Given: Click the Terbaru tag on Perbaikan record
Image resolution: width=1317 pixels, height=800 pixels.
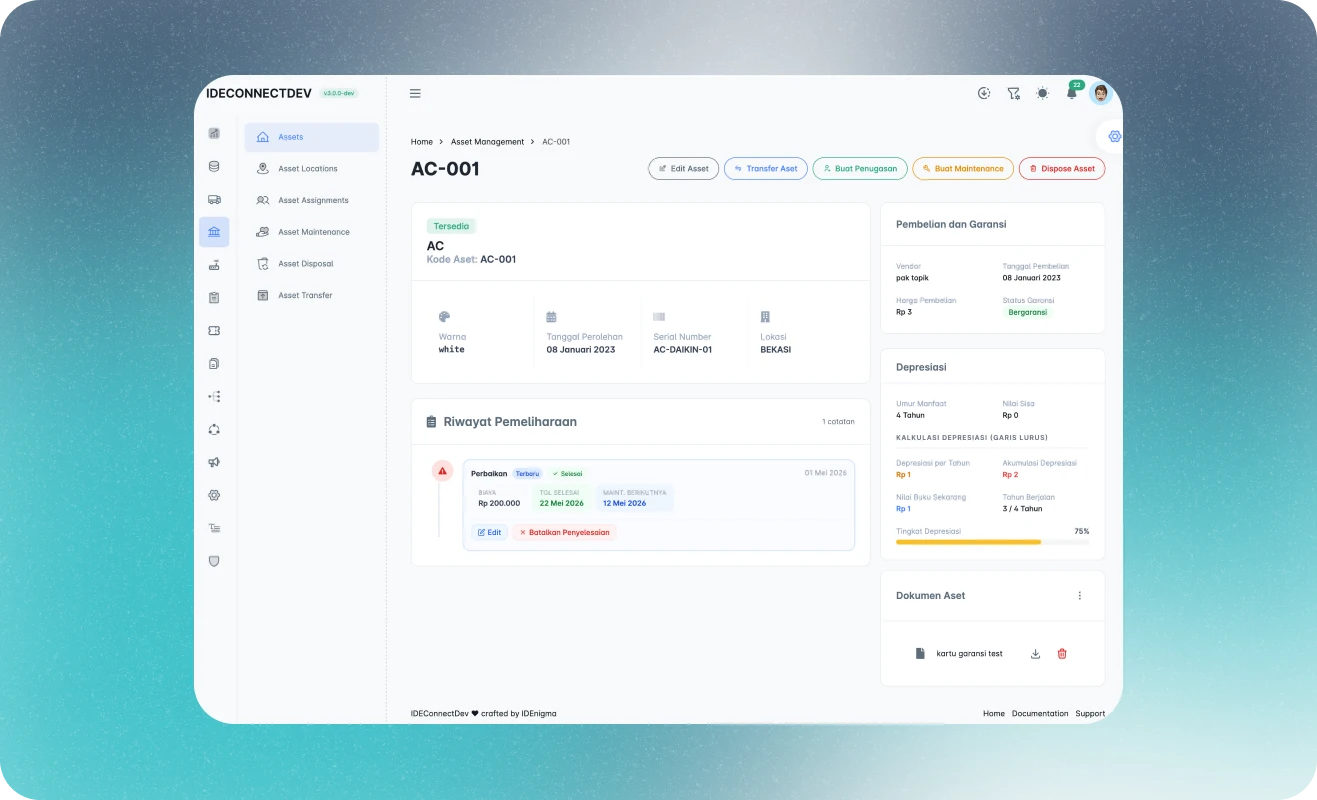Looking at the screenshot, I should pos(527,474).
